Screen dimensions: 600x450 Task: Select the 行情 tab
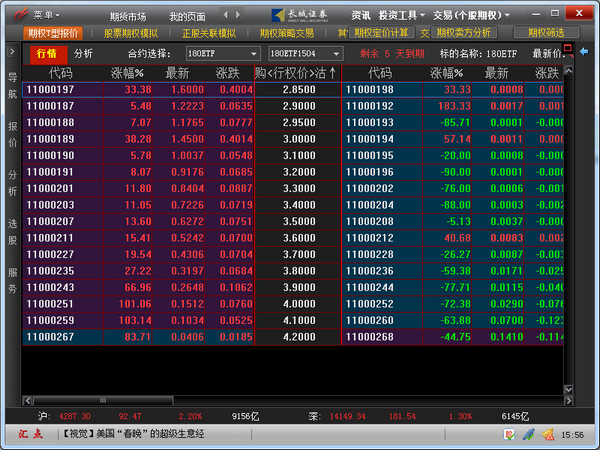(47, 54)
